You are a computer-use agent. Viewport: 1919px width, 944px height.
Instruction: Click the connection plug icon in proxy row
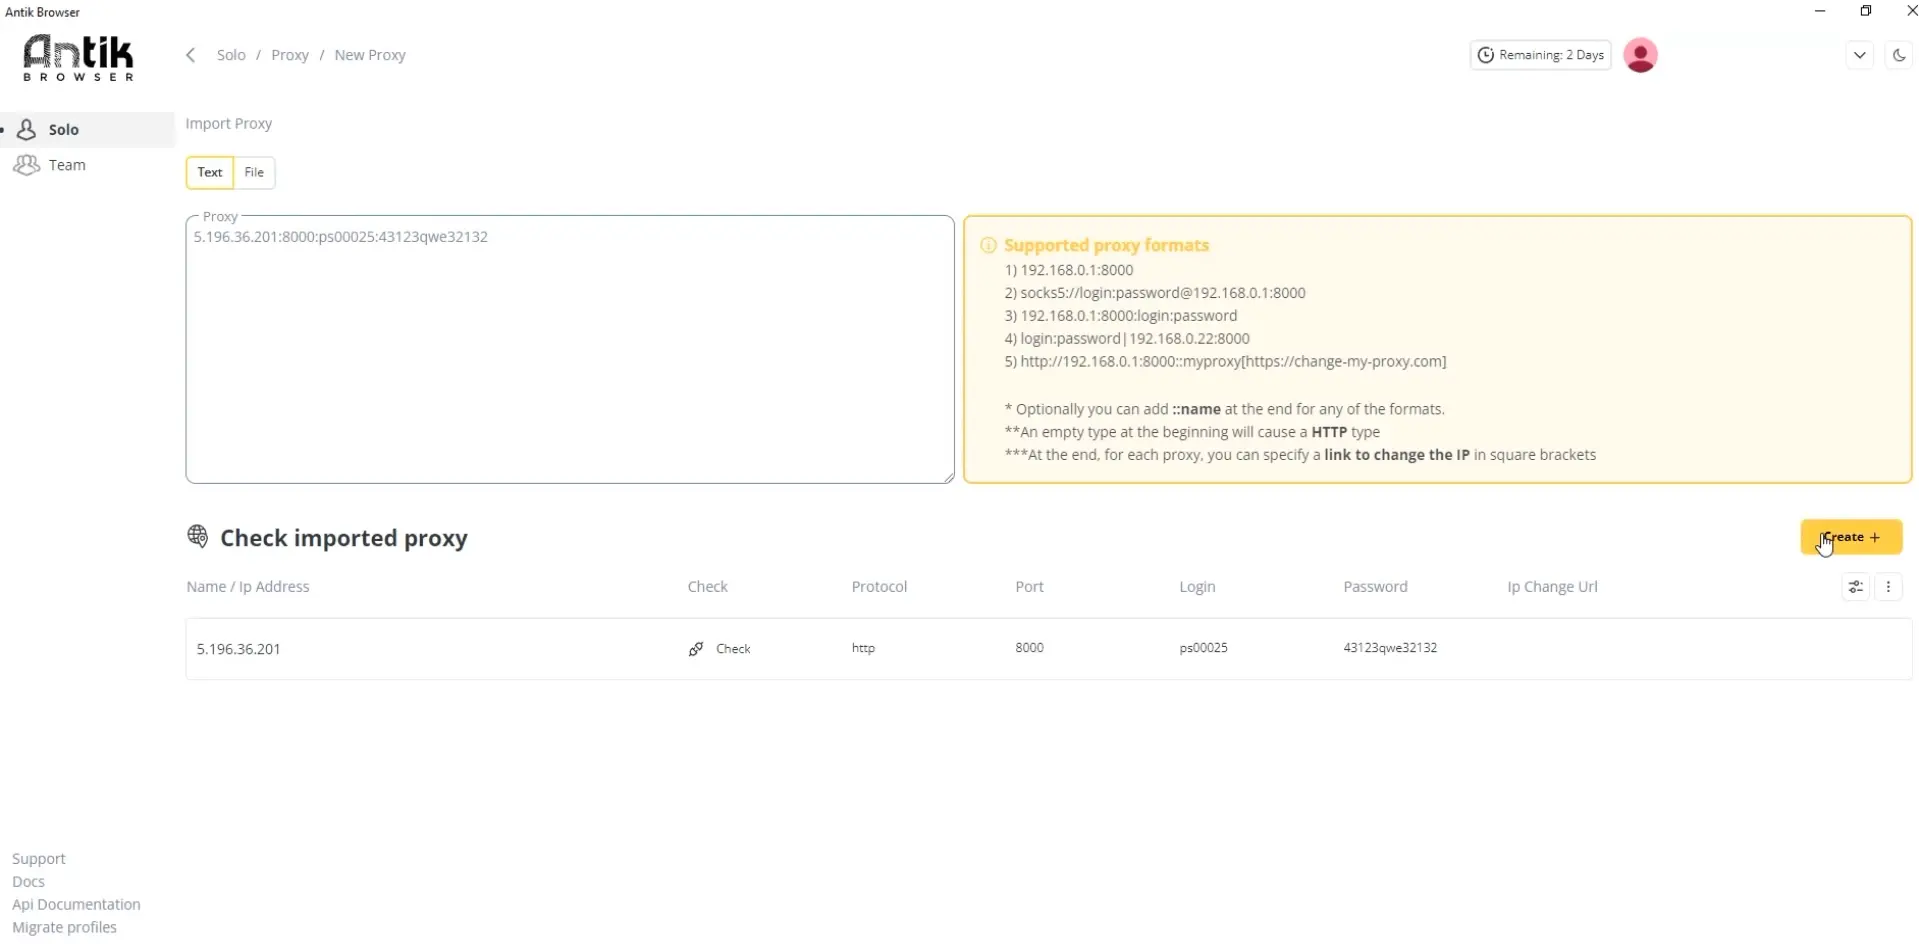click(696, 648)
